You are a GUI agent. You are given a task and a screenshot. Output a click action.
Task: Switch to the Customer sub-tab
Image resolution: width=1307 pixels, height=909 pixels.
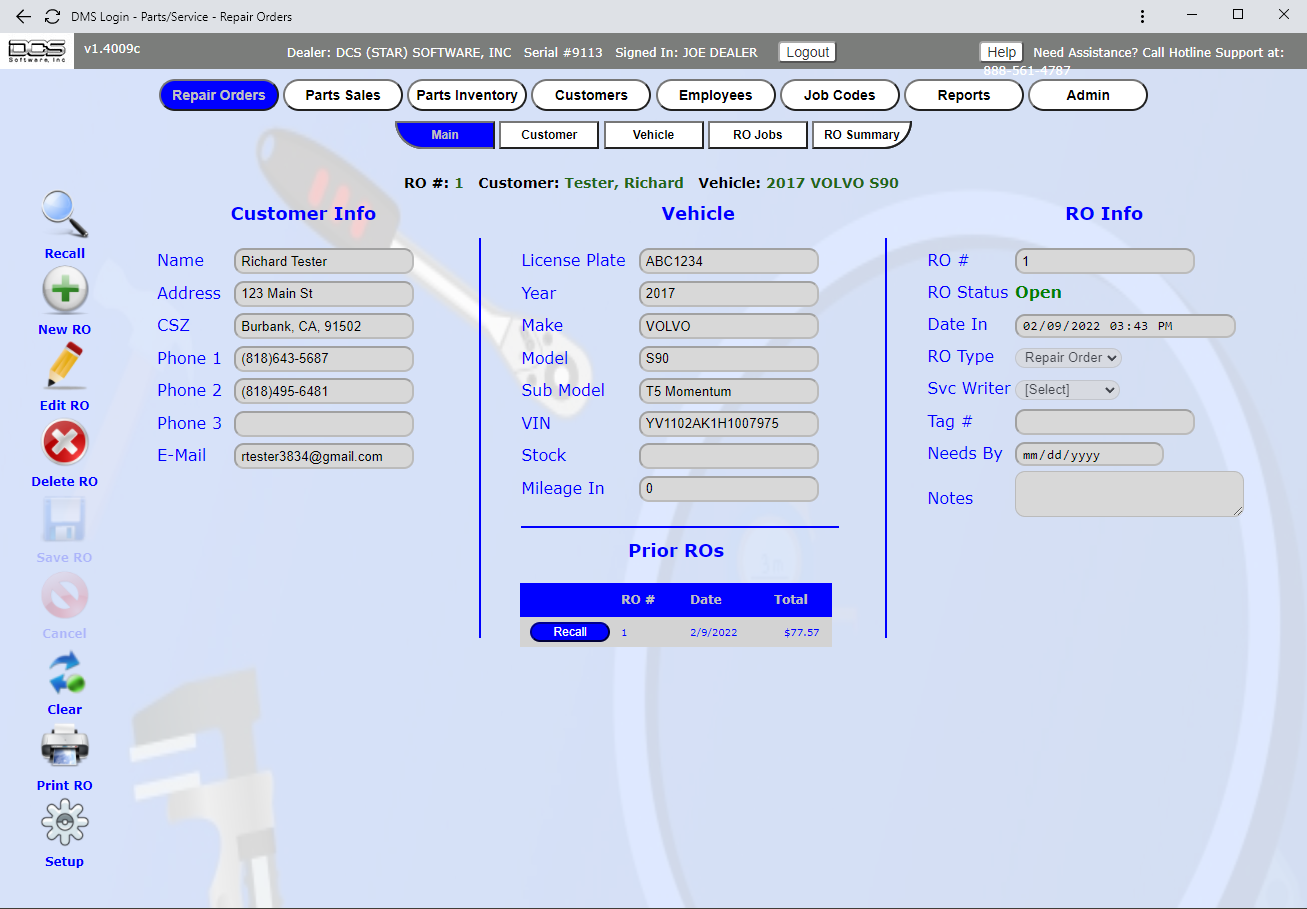[549, 135]
